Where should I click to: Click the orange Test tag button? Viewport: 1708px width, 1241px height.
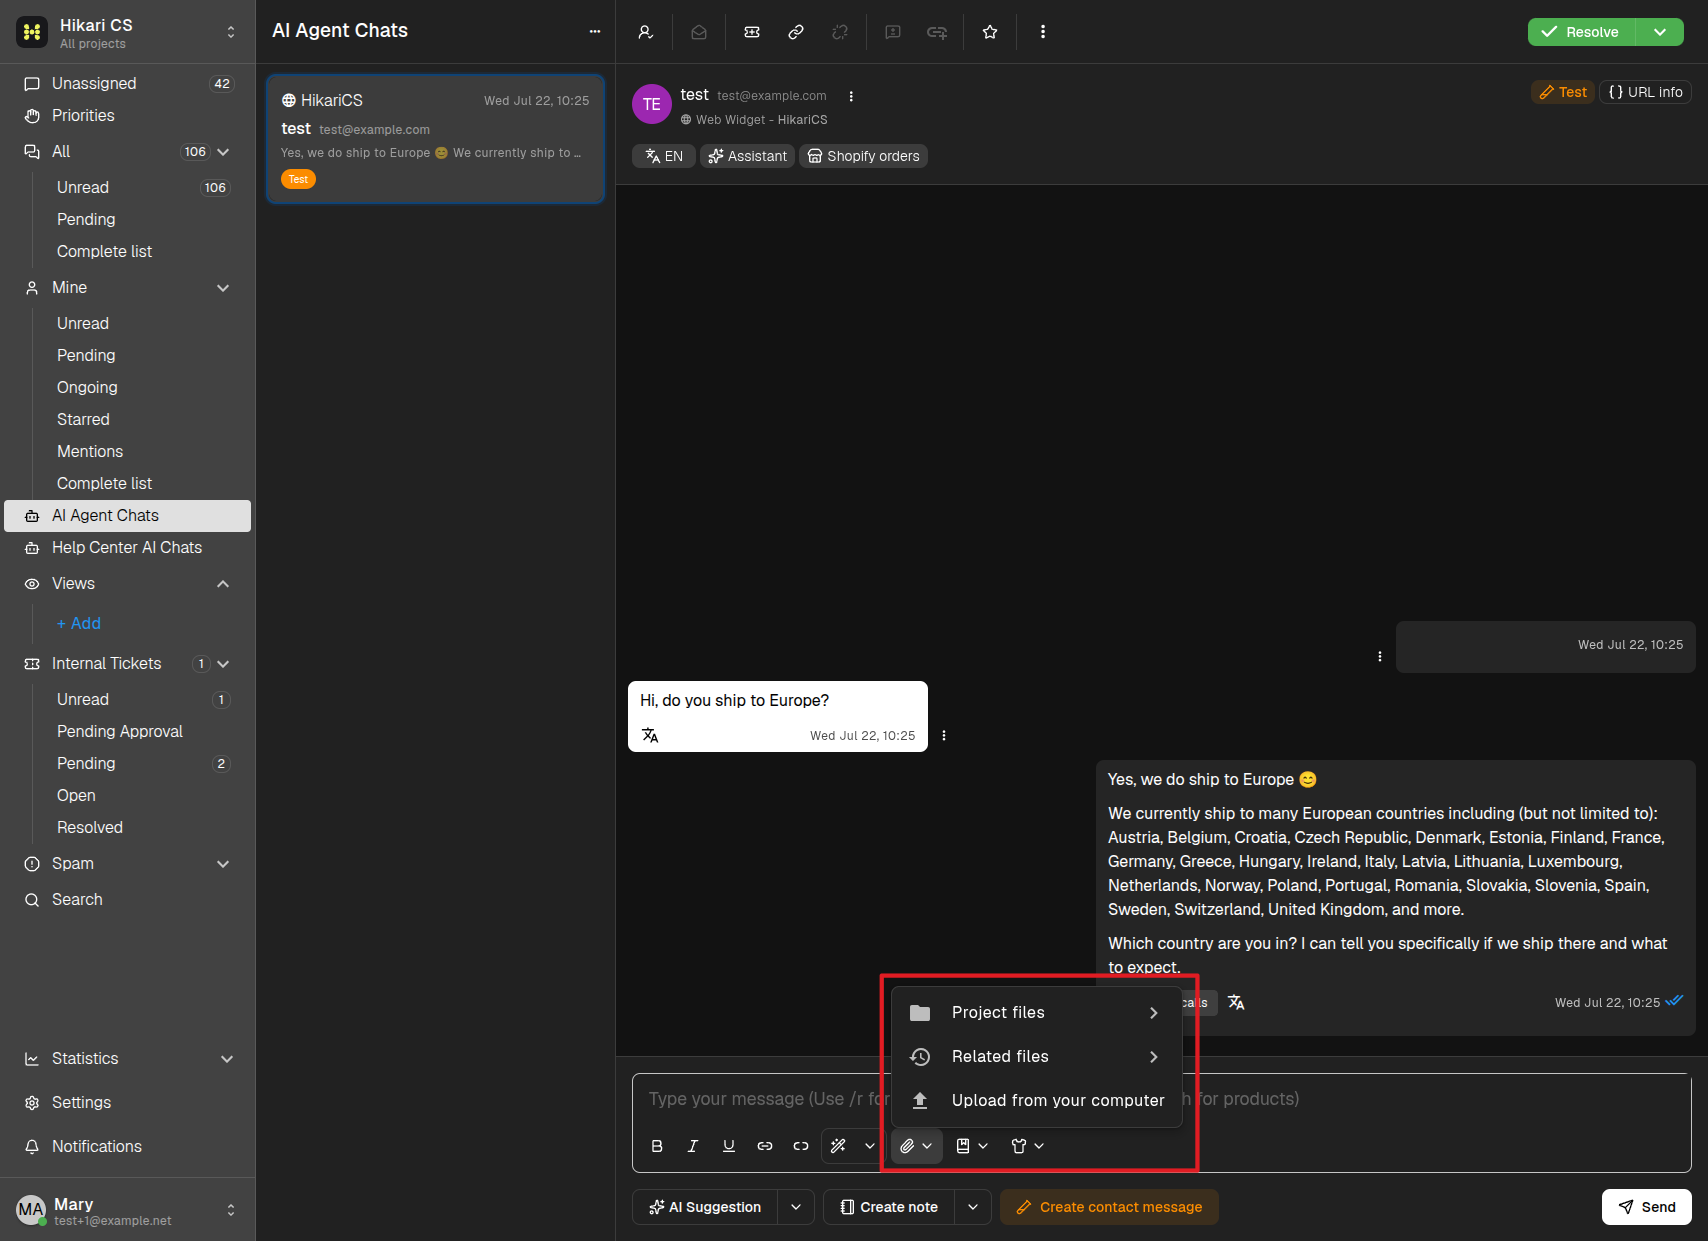click(1563, 92)
